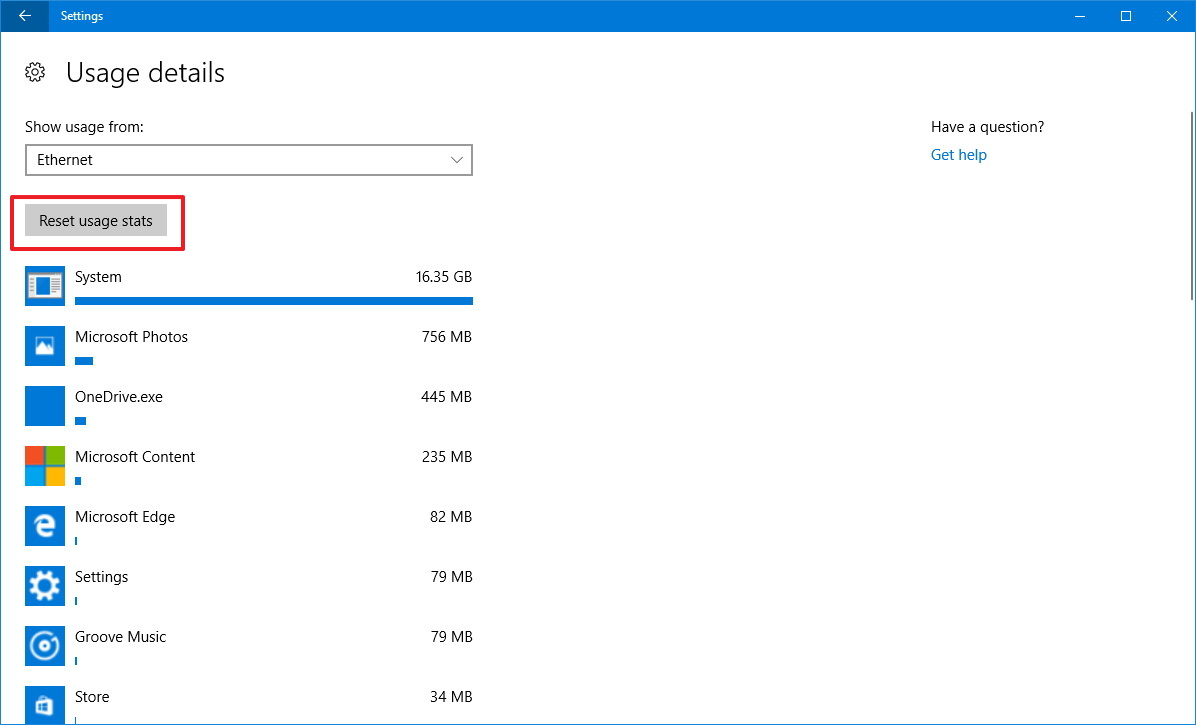
Task: Click the Have a question? text
Action: click(x=988, y=127)
